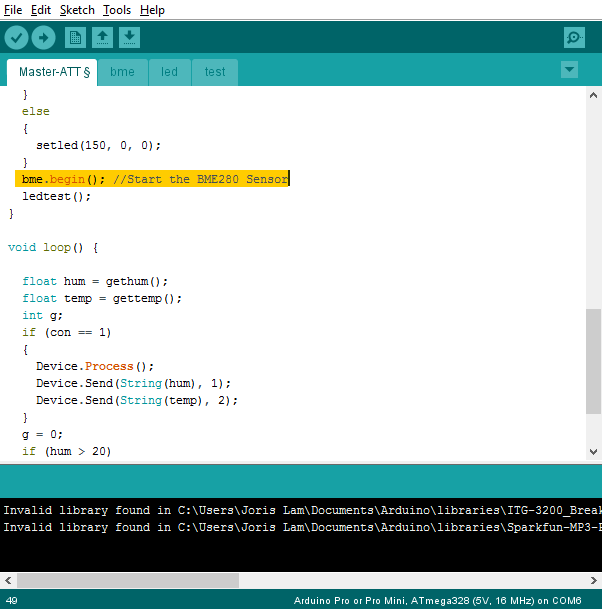Click the setled(150, 0, 0); line
602x609 pixels.
98,146
